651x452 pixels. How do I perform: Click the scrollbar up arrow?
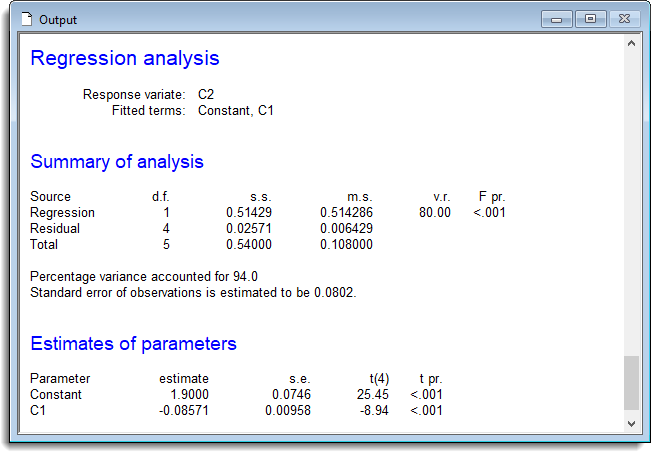[630, 44]
